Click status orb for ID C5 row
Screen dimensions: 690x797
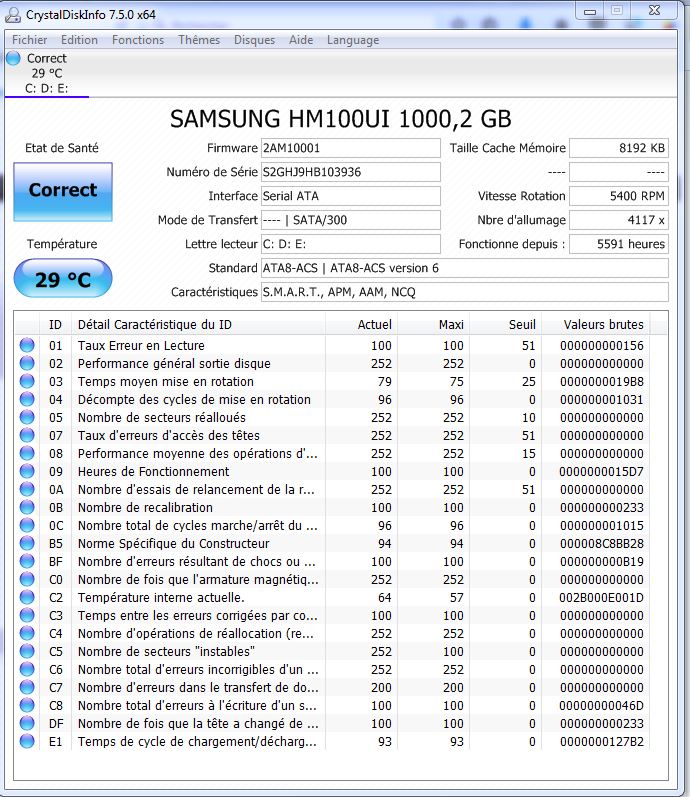pos(27,651)
